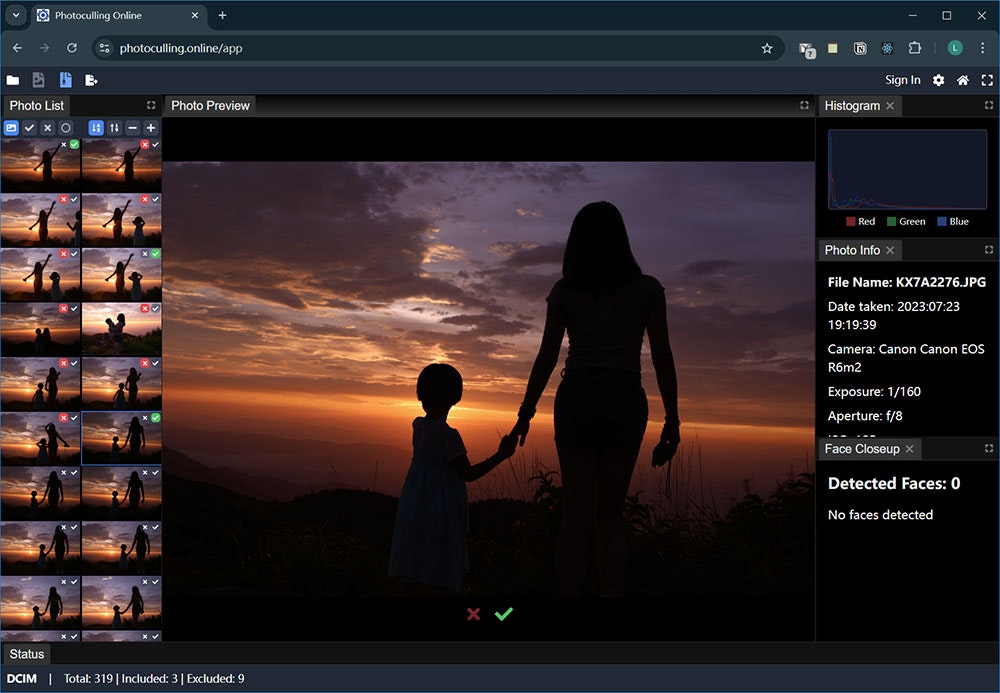The image size is (1000, 693).
Task: Select the Status tab
Action: tap(27, 654)
